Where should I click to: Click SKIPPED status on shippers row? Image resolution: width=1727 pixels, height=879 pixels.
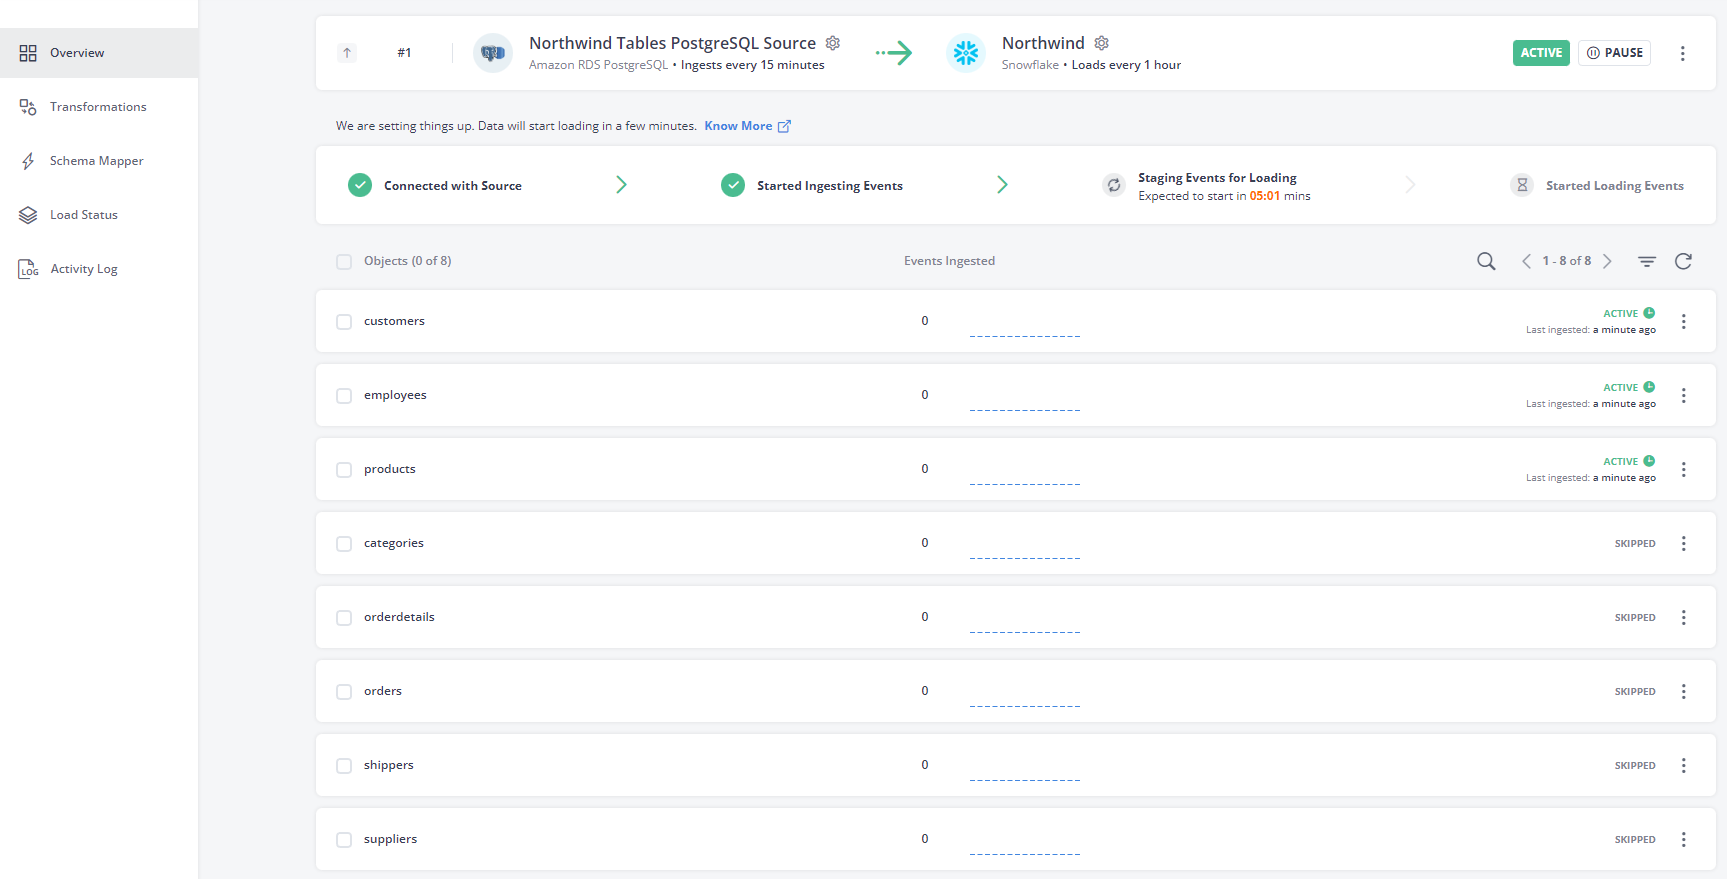point(1635,765)
